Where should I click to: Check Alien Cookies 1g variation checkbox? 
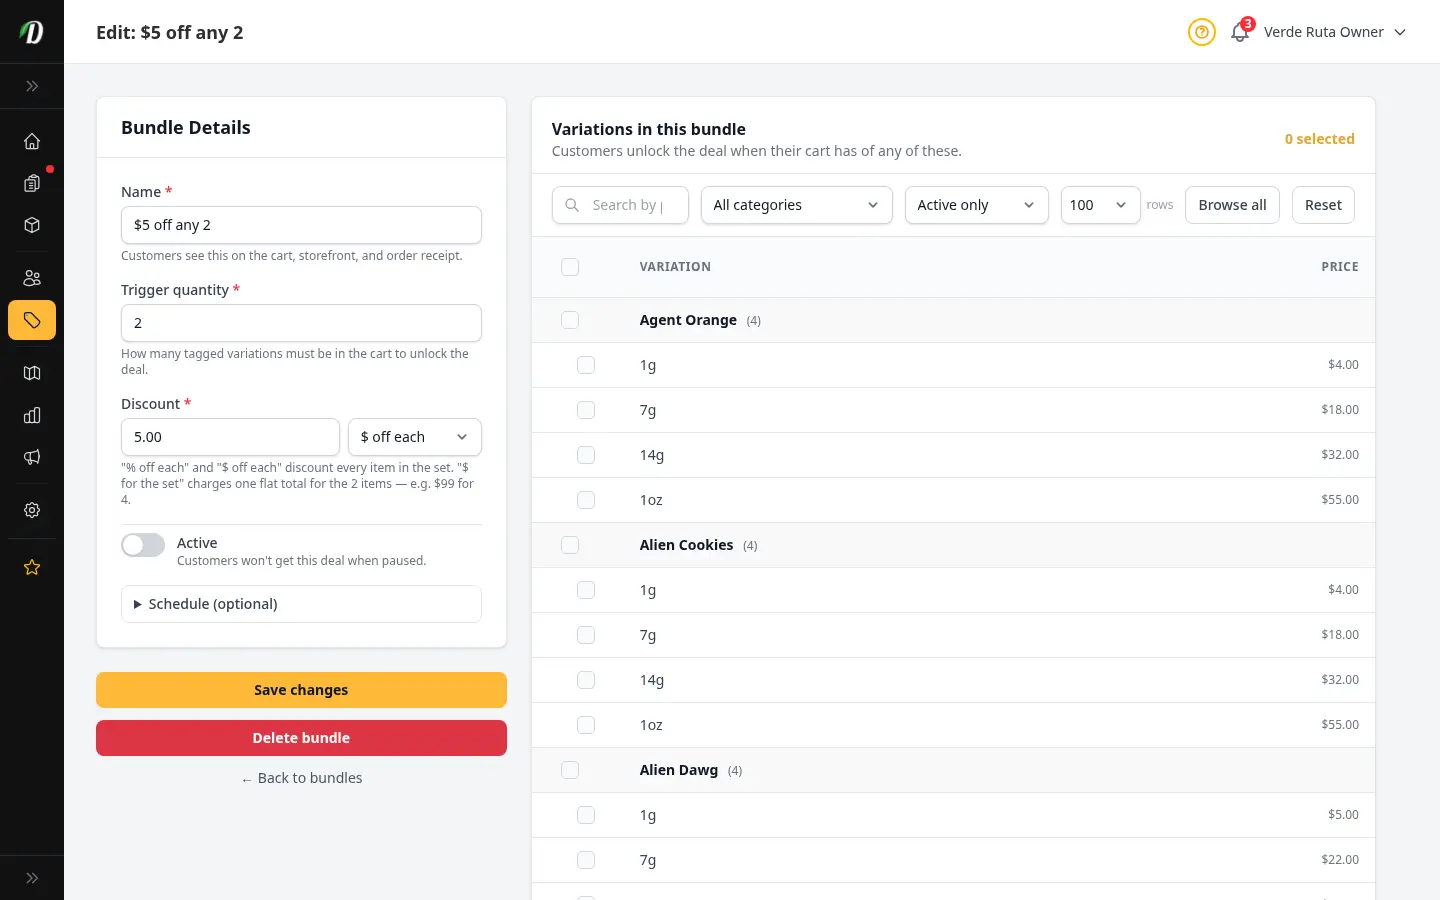tap(586, 590)
